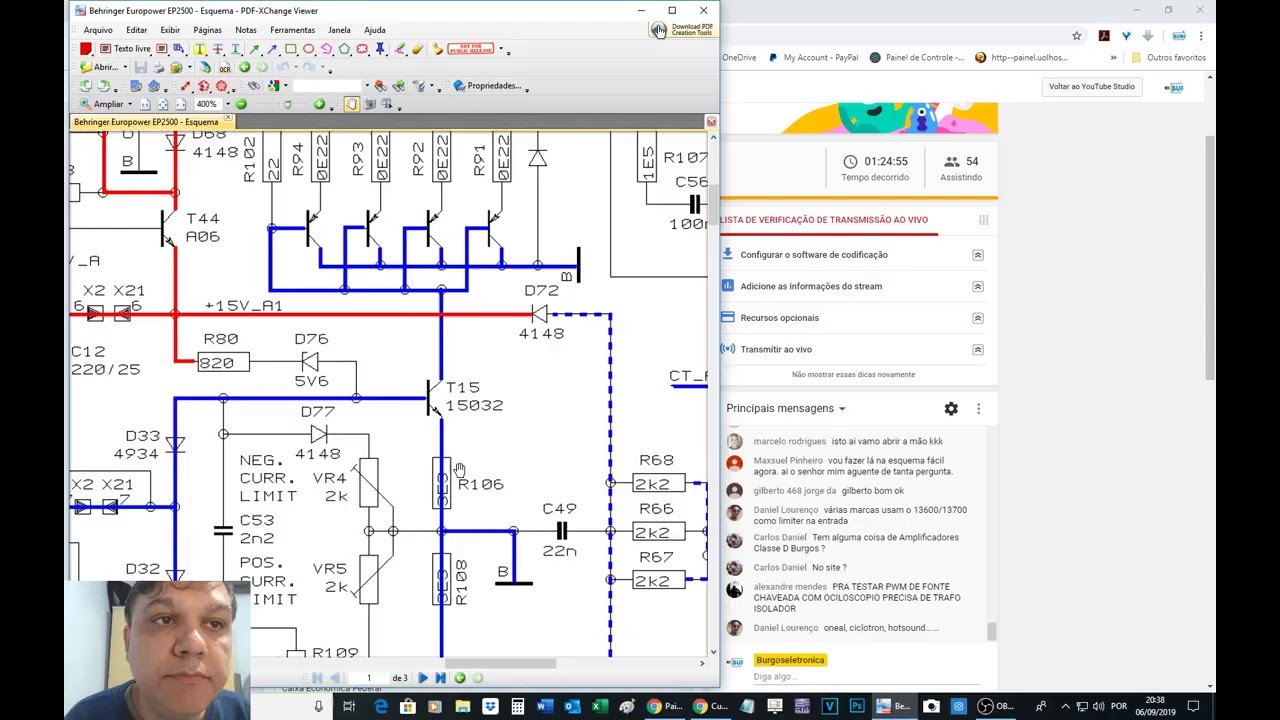Open Outros favoritos bookmarks folder
The height and width of the screenshot is (720, 1280).
pyautogui.click(x=1169, y=58)
